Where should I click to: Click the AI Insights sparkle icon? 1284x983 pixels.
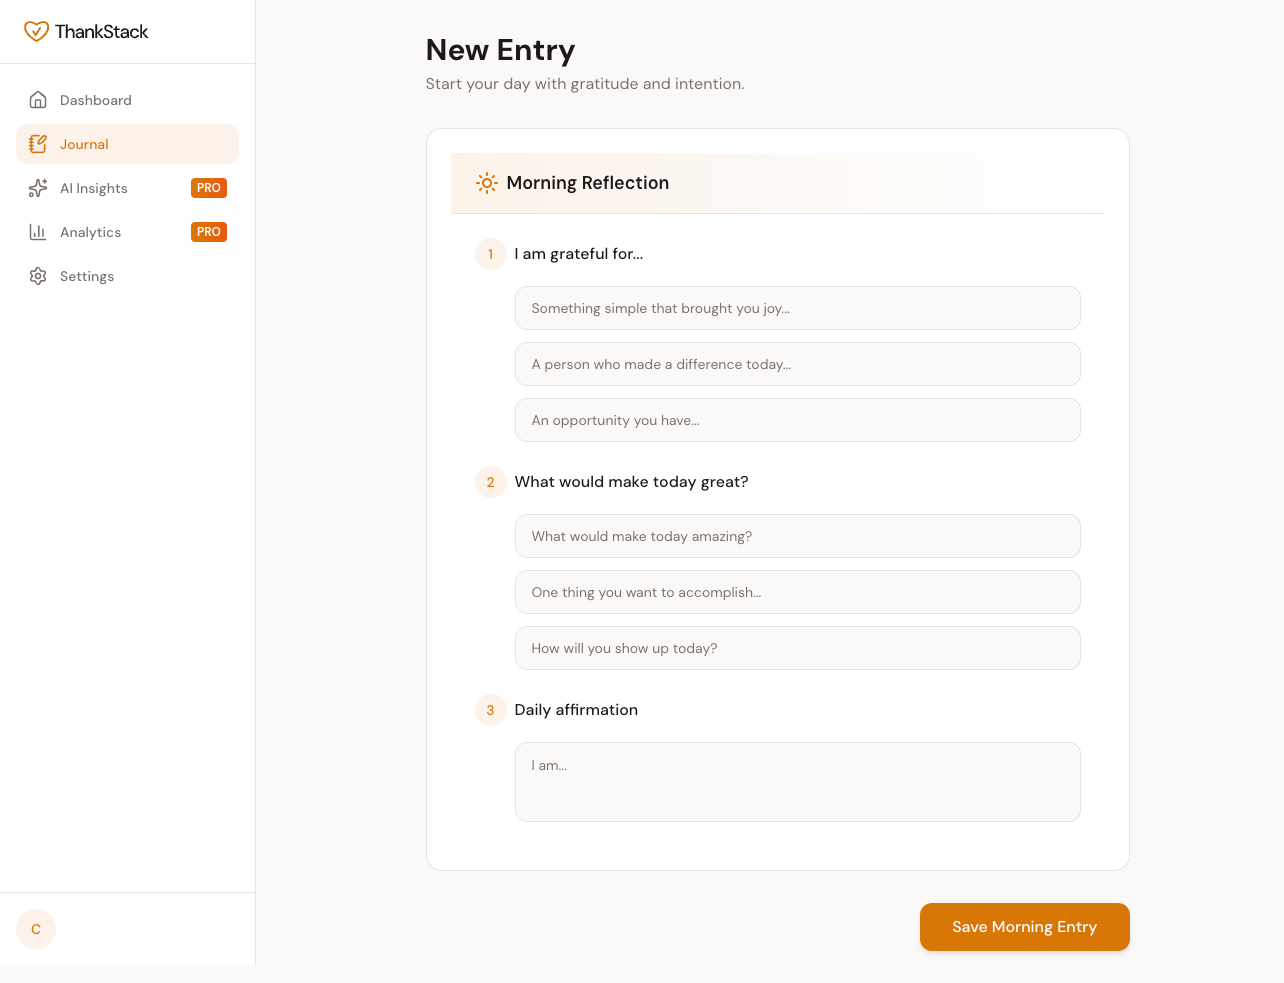(37, 187)
